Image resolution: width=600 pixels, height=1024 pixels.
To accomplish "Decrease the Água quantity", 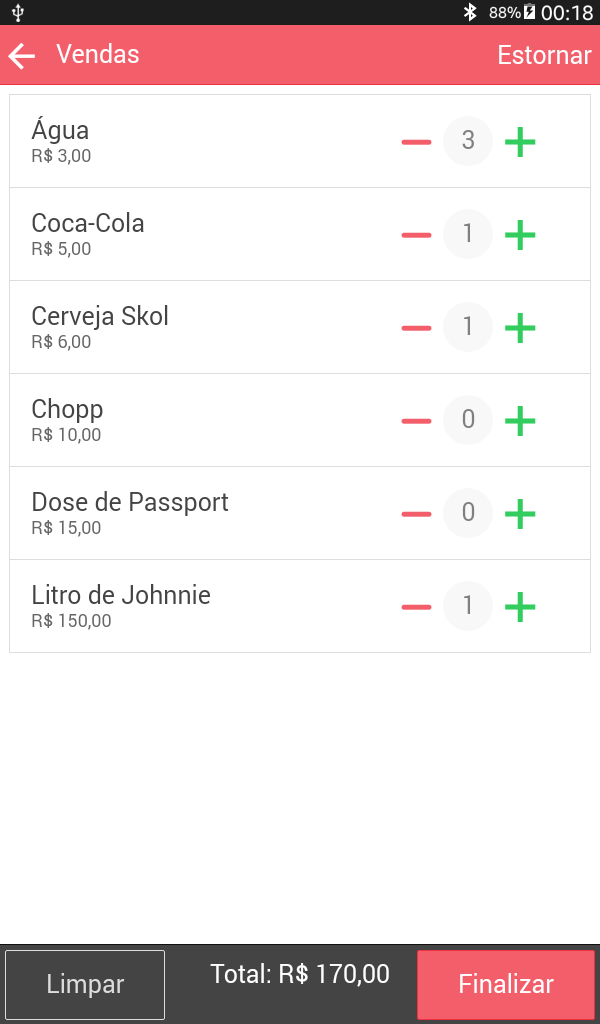I will [416, 142].
